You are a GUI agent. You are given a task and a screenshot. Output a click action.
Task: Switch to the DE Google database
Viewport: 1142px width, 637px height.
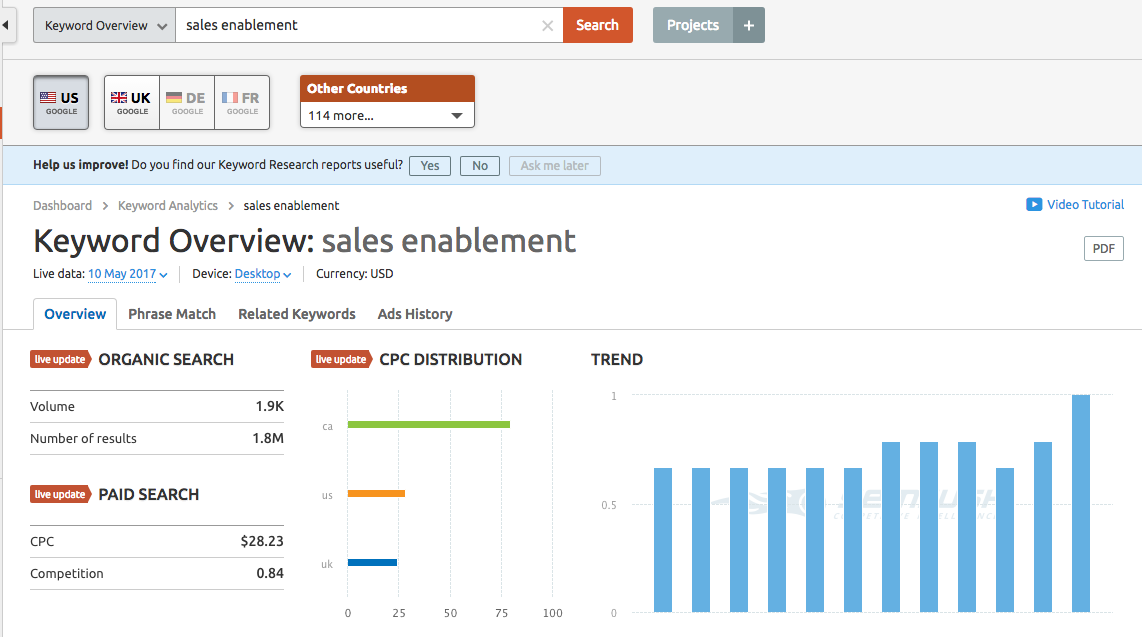coord(186,103)
